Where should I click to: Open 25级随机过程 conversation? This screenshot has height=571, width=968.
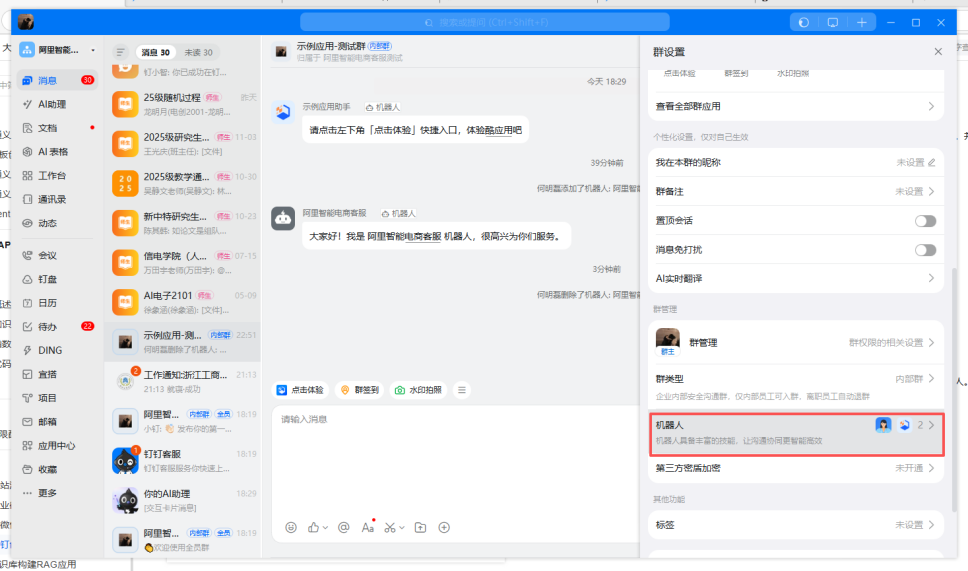click(183, 104)
